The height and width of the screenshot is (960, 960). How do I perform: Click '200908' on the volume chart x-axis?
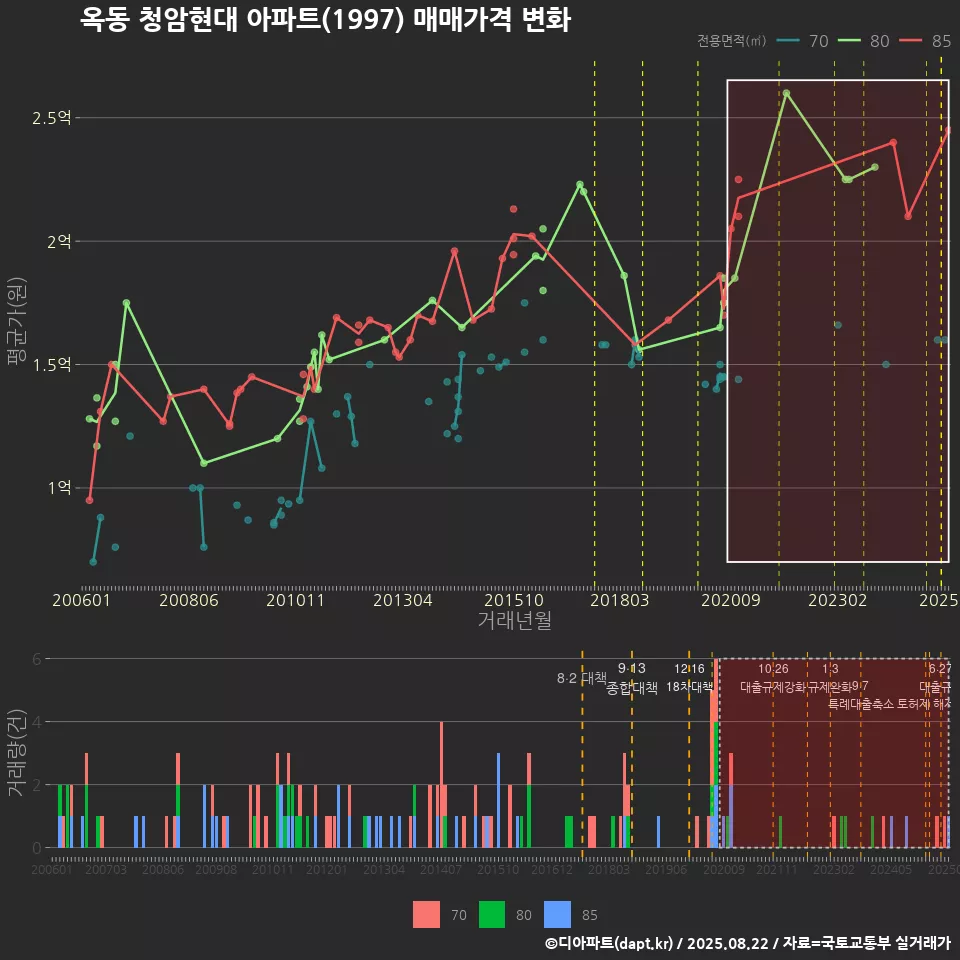[x=216, y=869]
